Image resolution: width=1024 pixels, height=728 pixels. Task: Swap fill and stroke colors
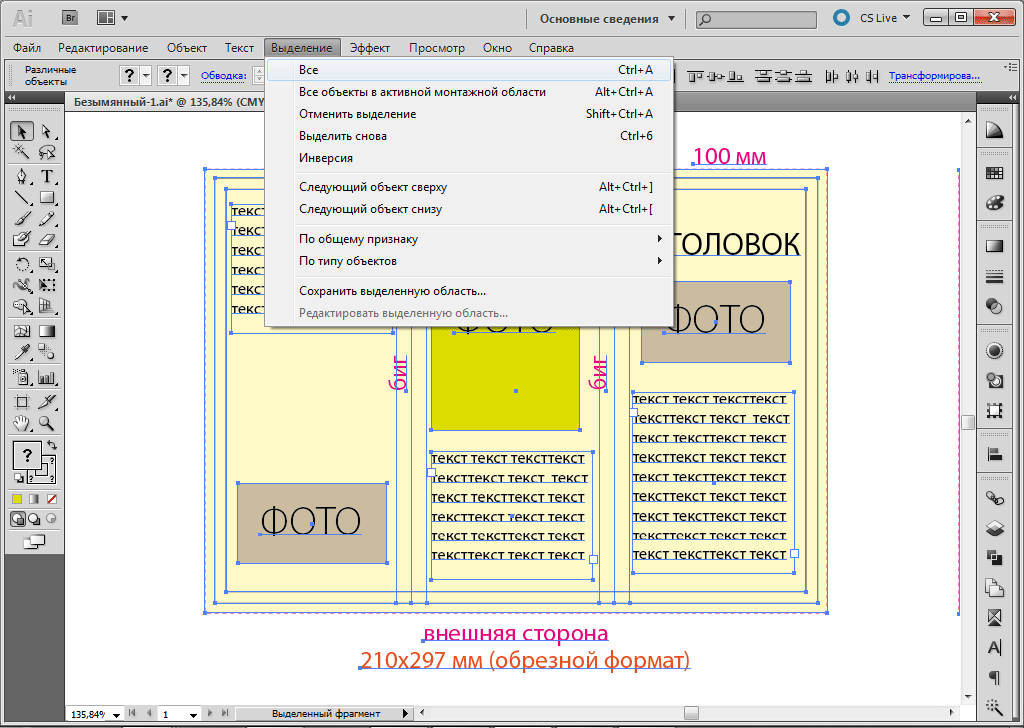click(51, 445)
